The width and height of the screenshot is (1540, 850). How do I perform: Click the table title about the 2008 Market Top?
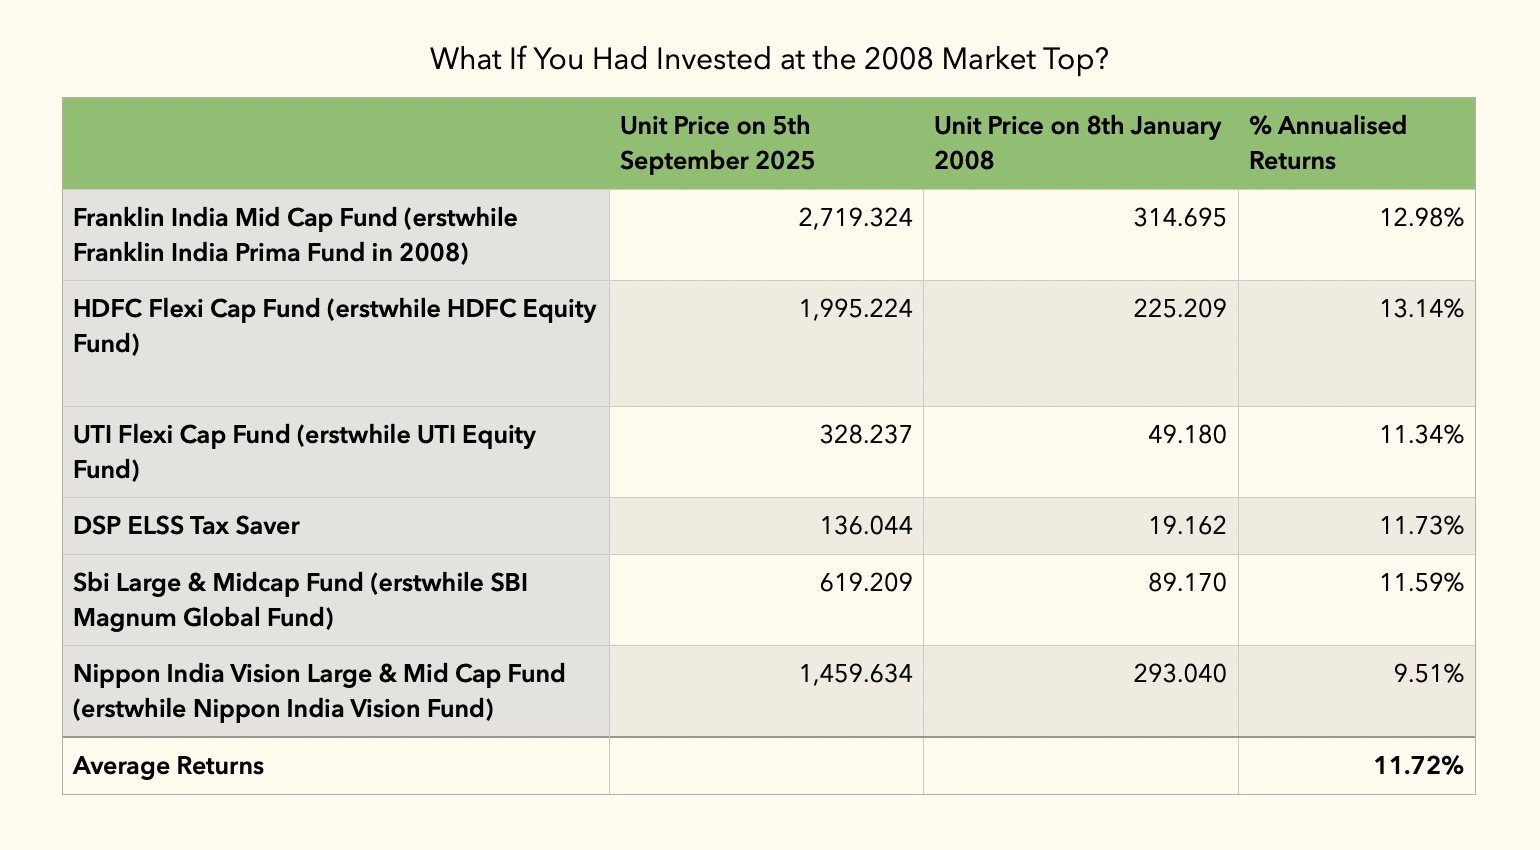769,59
